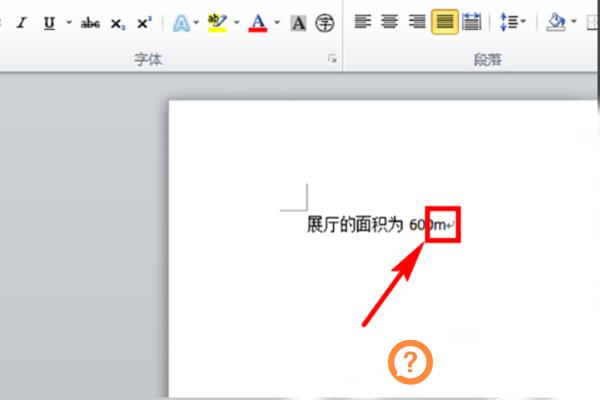Viewport: 600px width, 400px height.
Task: Click the text 展厅的面积为
Action: tap(355, 224)
